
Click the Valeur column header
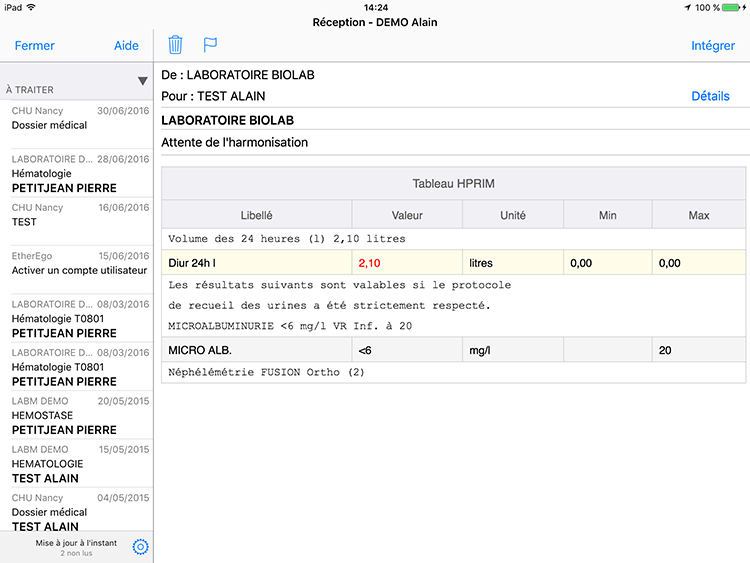tap(406, 215)
